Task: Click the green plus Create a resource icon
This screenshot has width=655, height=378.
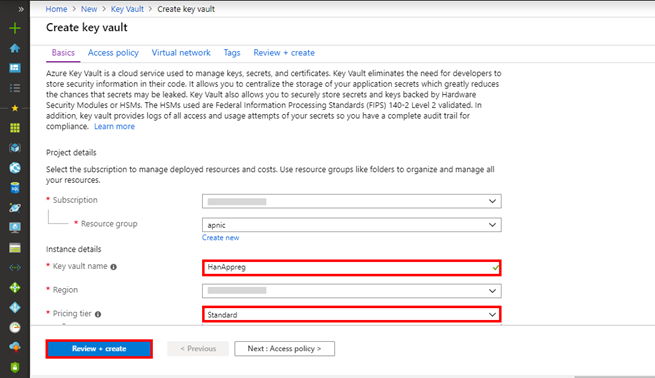Action: pyautogui.click(x=15, y=28)
